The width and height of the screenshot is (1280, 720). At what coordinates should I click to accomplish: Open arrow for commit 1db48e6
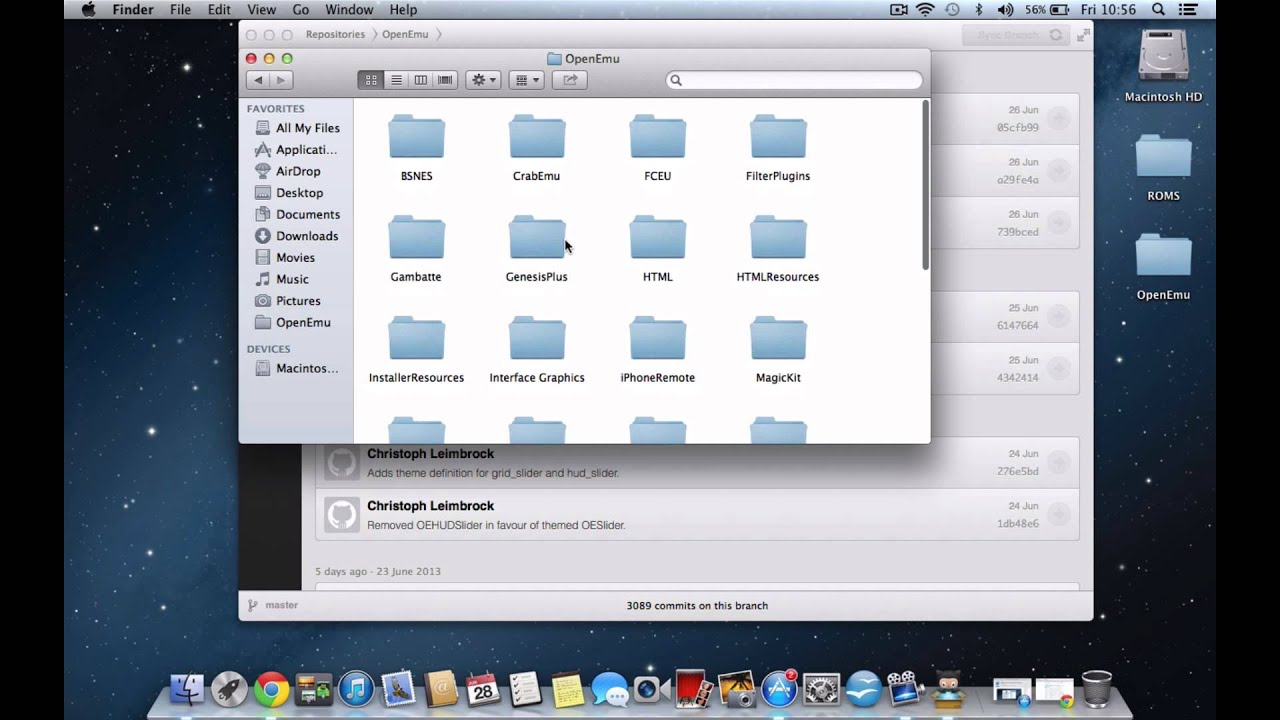(x=1059, y=515)
